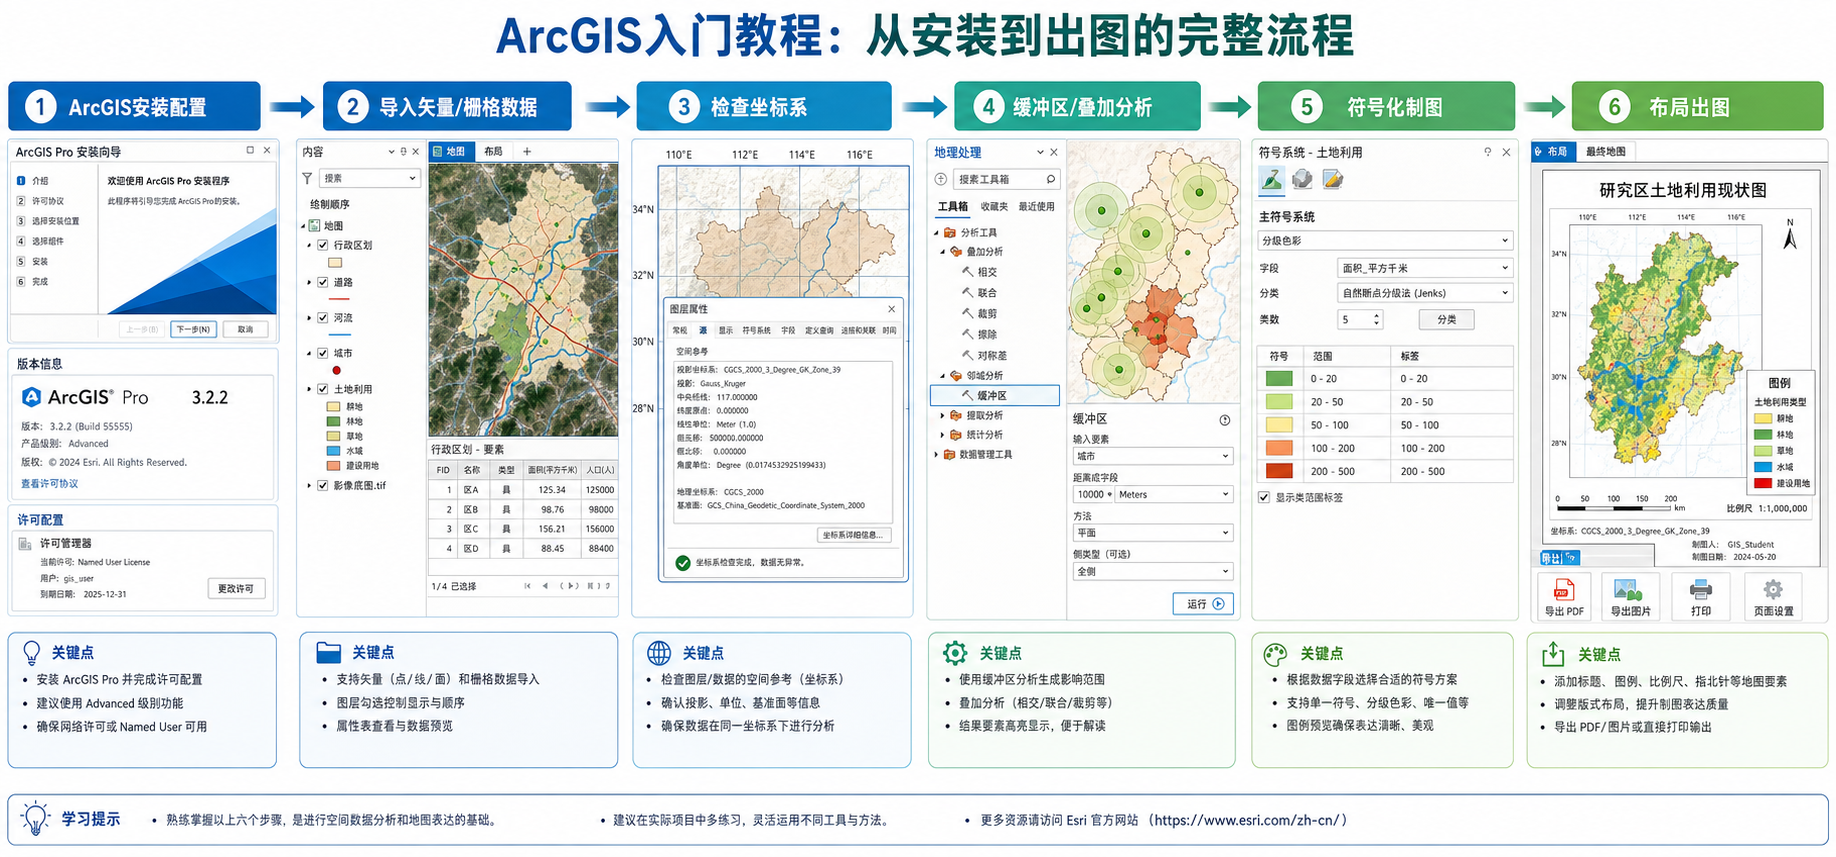Switch to the 收藏夹 tab
The width and height of the screenshot is (1836, 857).
tap(994, 207)
